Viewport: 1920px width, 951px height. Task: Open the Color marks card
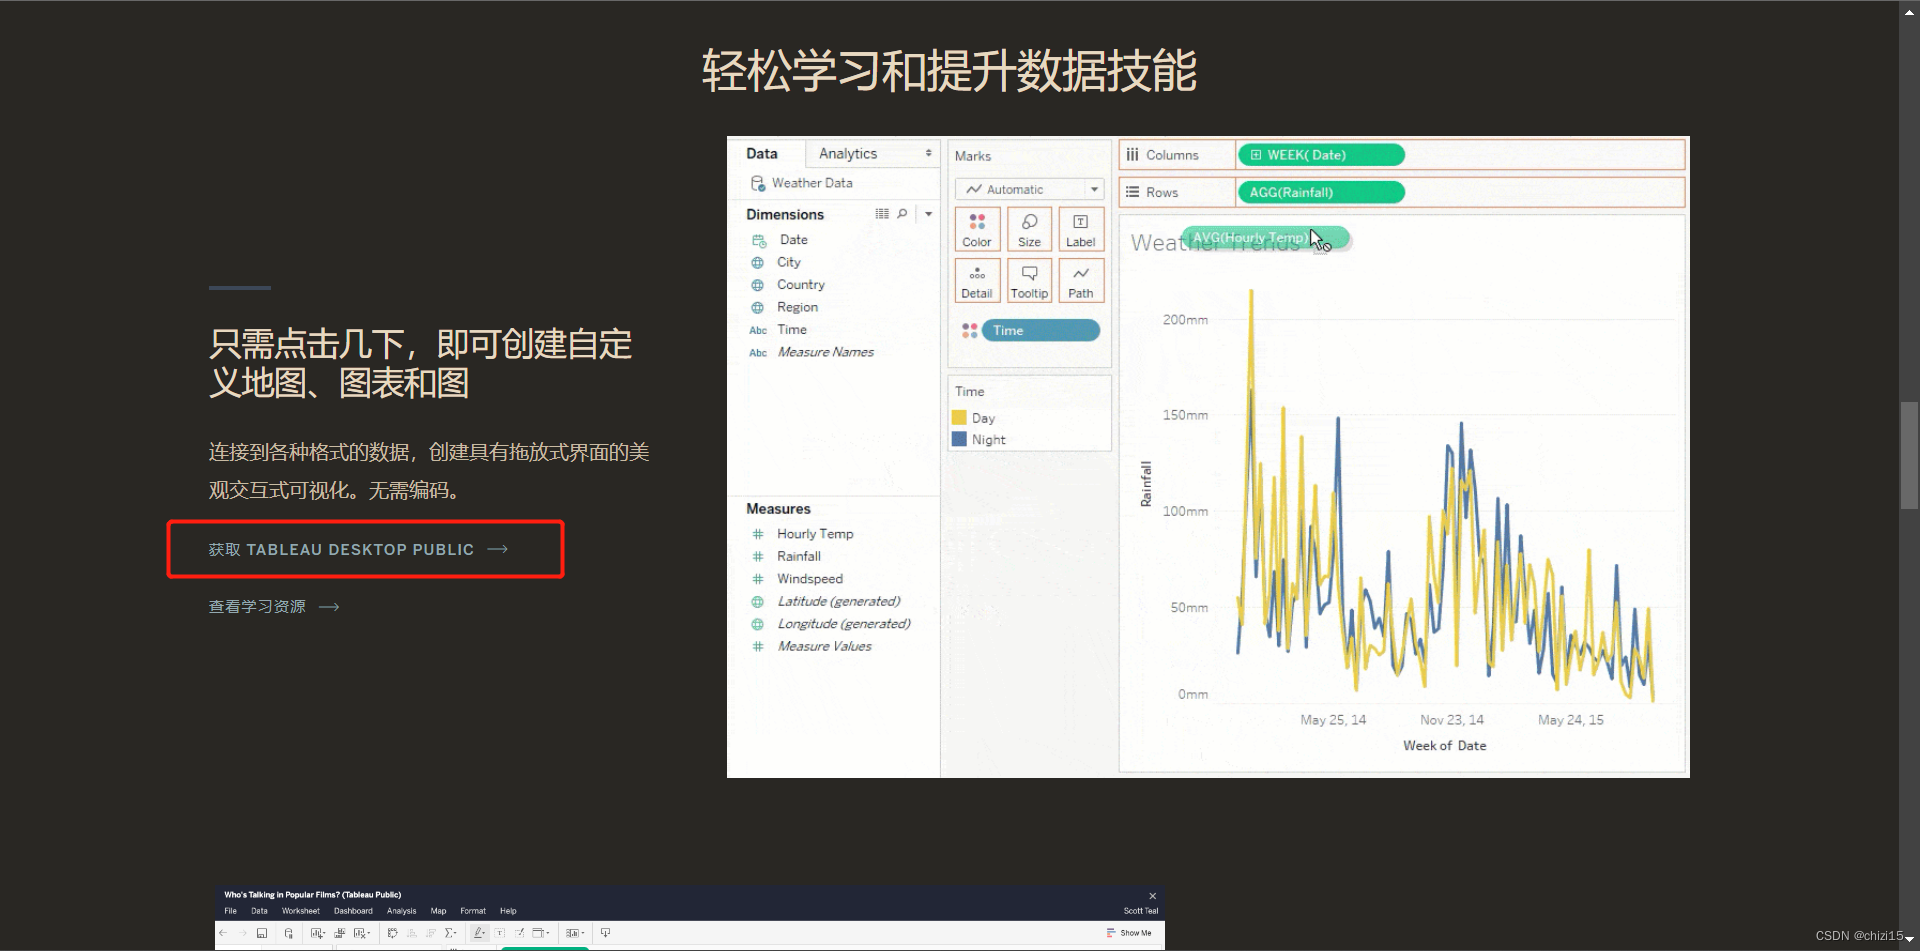pos(977,229)
